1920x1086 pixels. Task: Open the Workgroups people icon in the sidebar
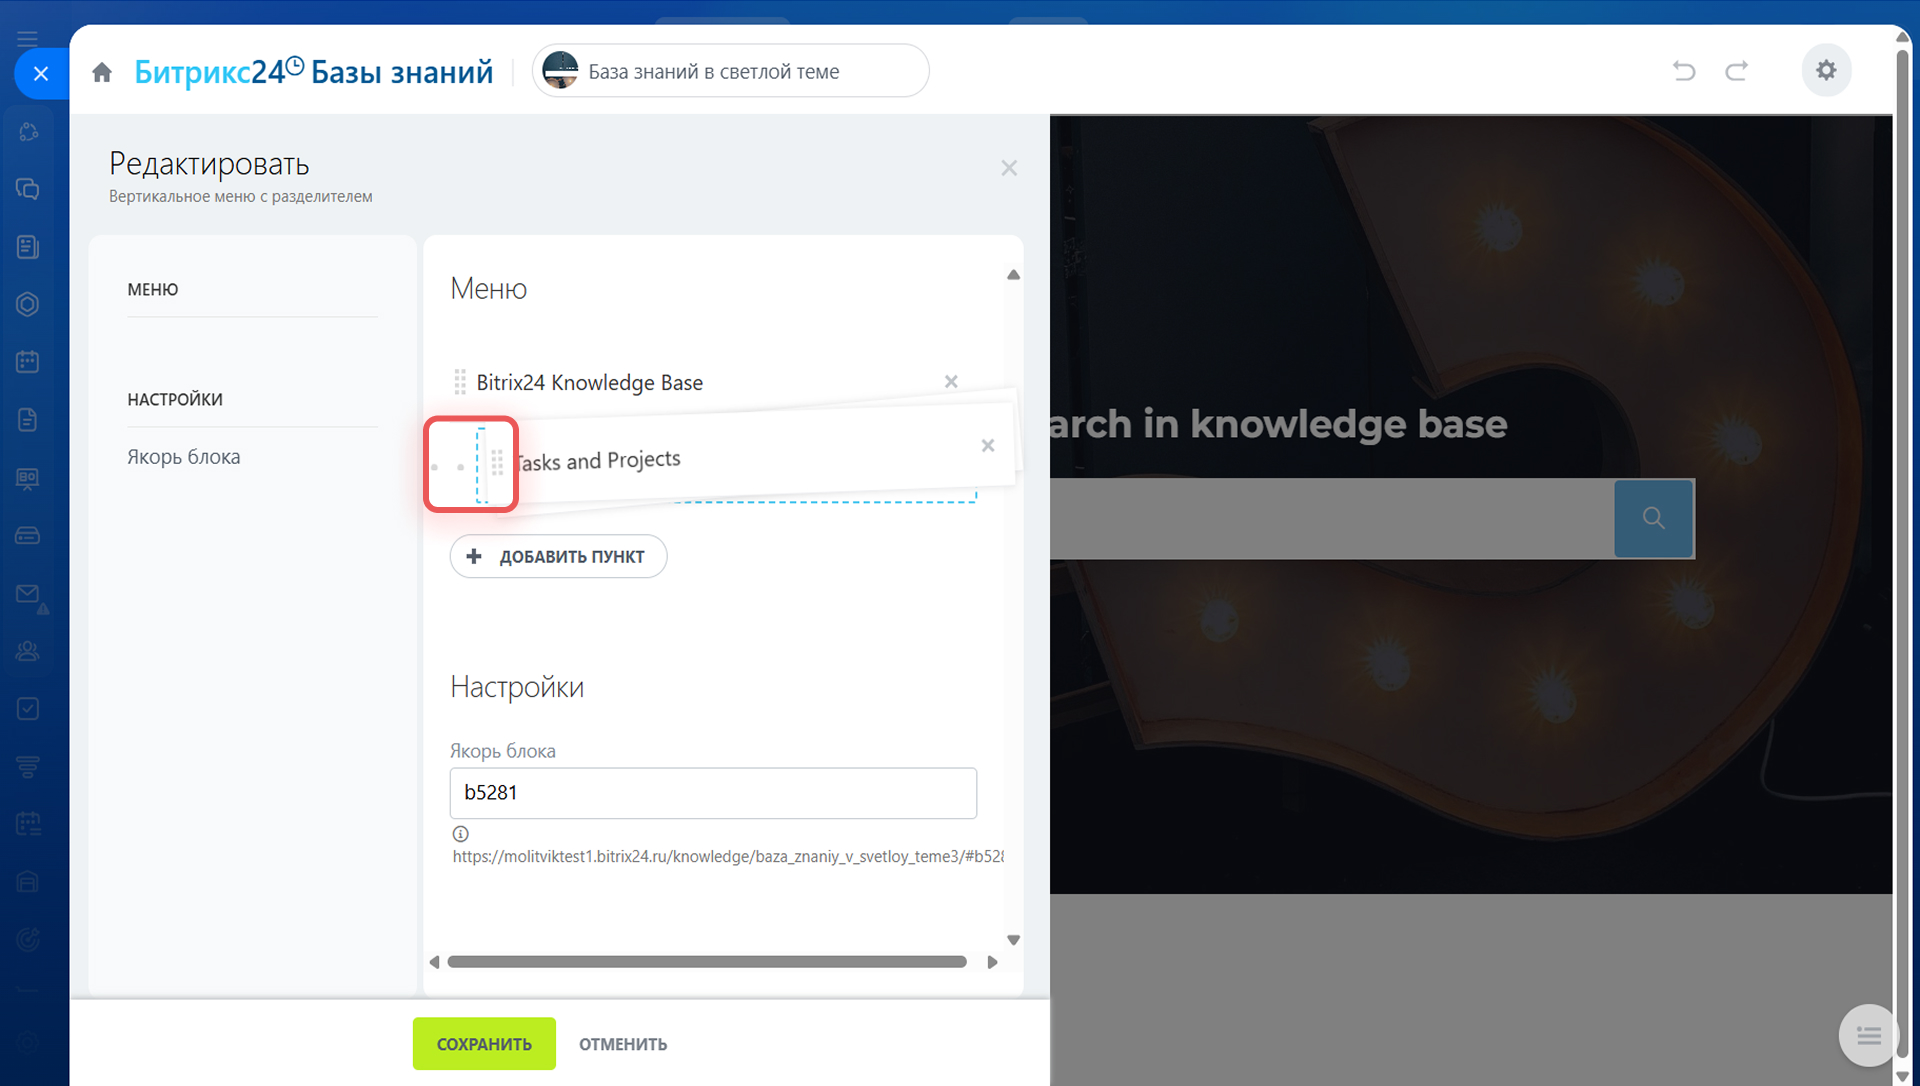coord(28,651)
